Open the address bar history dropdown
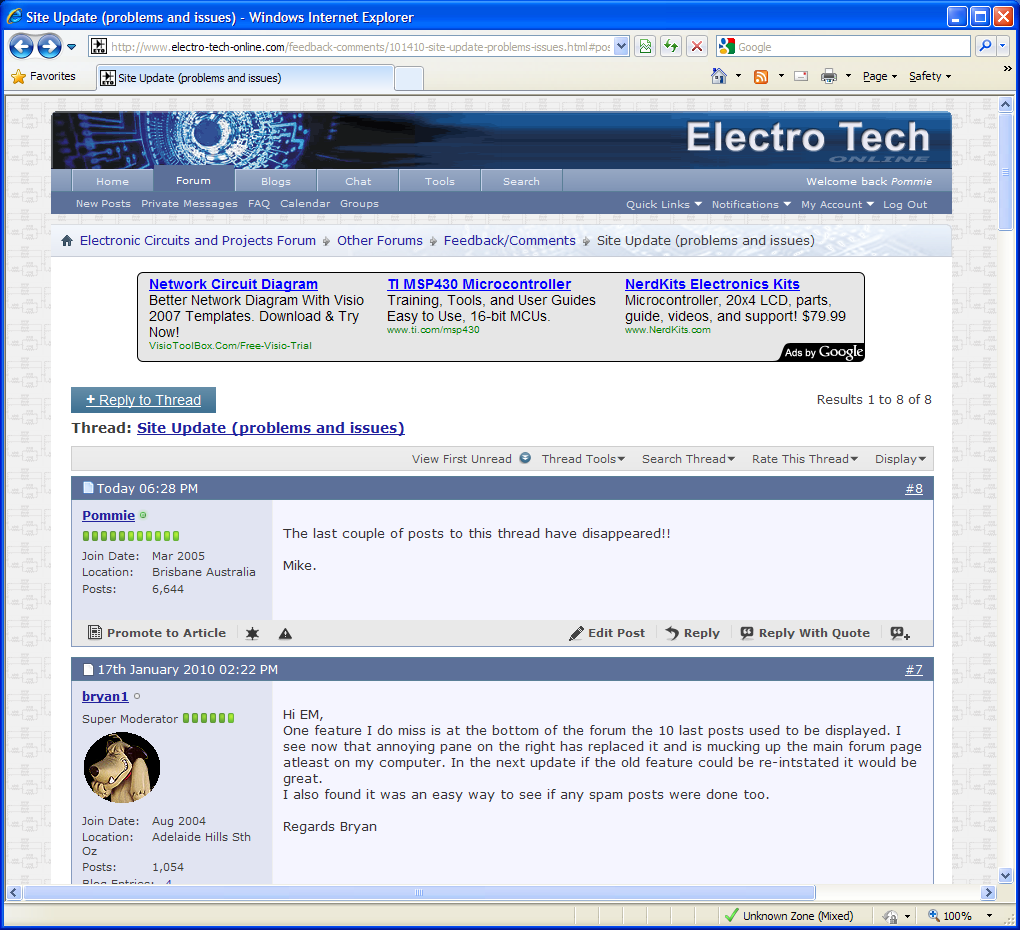Viewport: 1020px width, 930px height. point(621,46)
